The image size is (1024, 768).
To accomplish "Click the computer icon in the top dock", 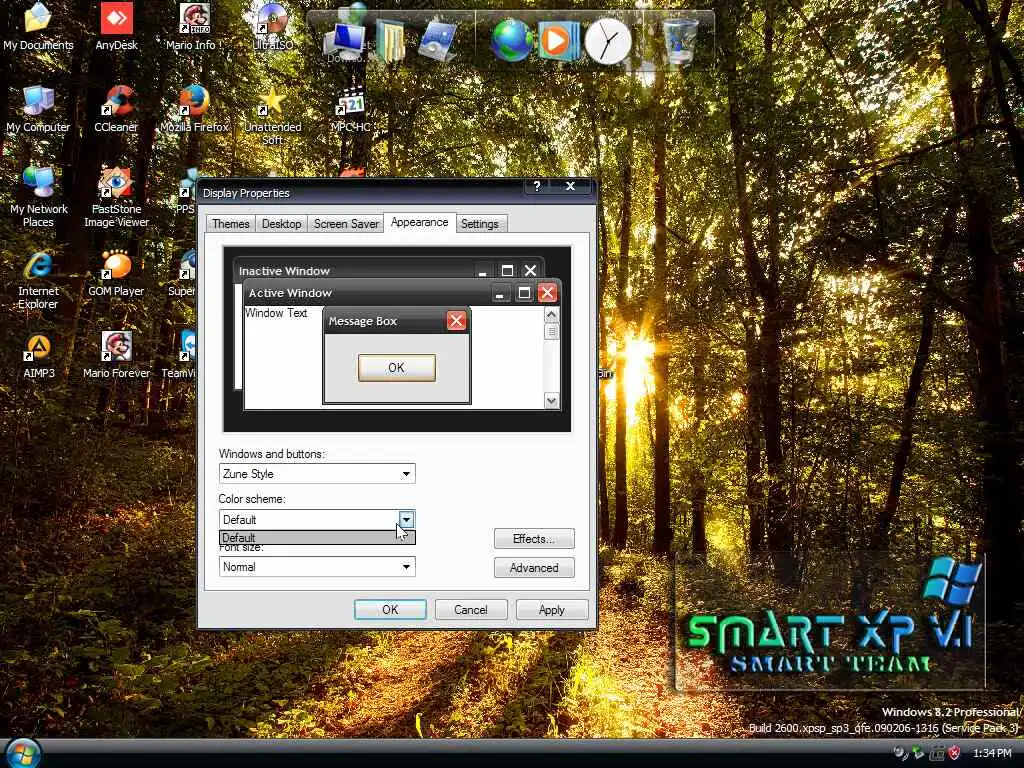I will tap(345, 40).
